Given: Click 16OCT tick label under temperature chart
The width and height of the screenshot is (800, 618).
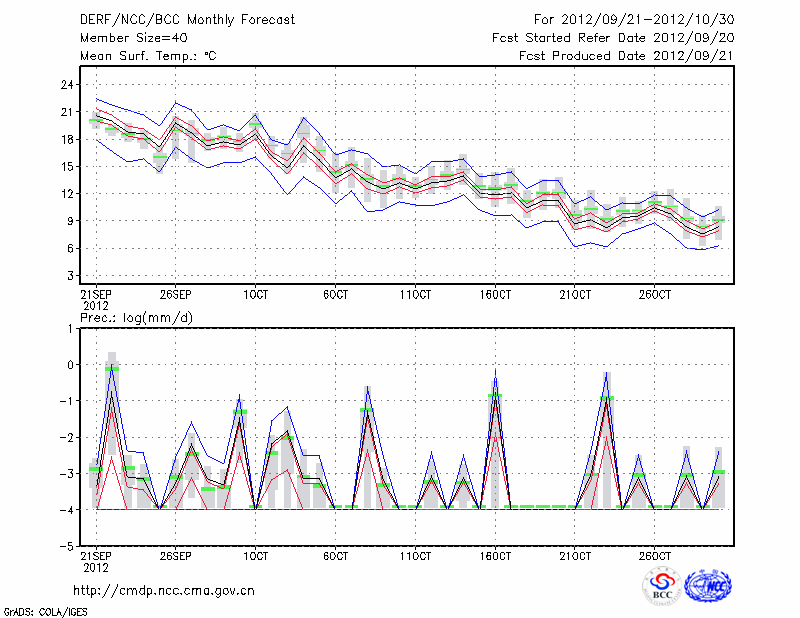Looking at the screenshot, I should (495, 295).
